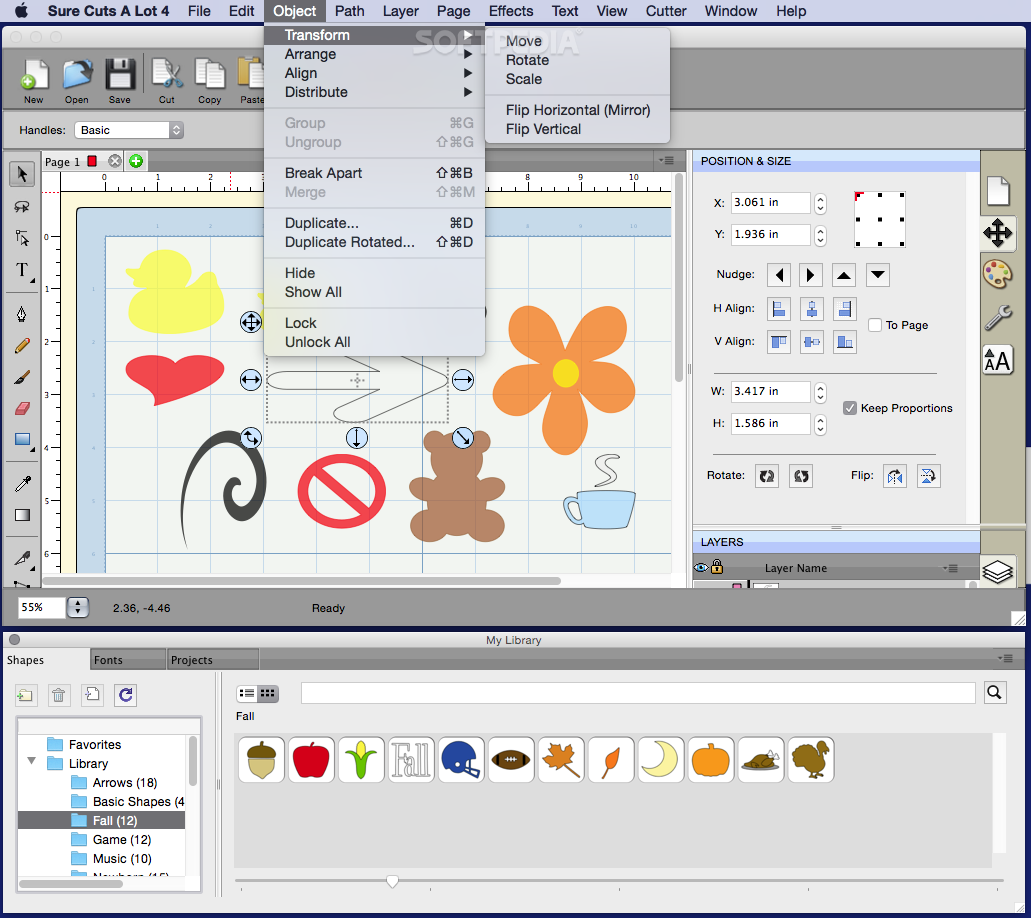
Task: Nudge selection up arrow button
Action: coord(844,275)
